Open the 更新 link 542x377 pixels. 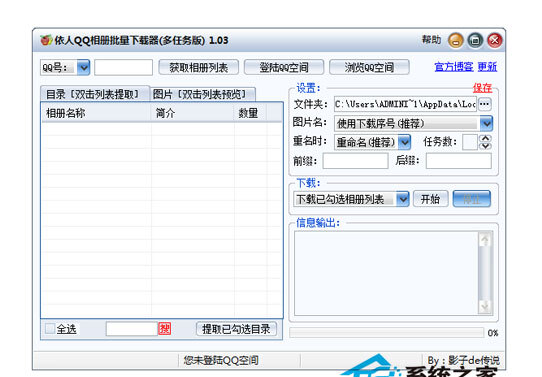(487, 66)
